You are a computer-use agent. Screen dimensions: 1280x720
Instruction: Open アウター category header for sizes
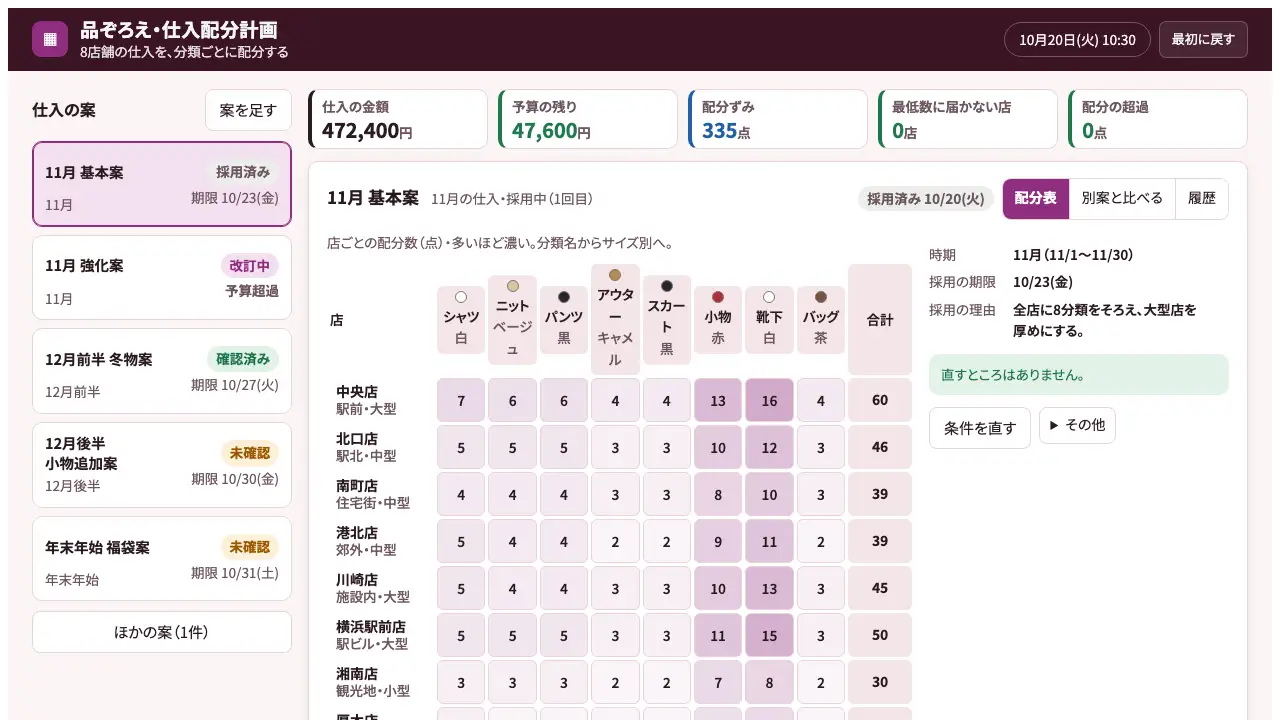point(615,320)
